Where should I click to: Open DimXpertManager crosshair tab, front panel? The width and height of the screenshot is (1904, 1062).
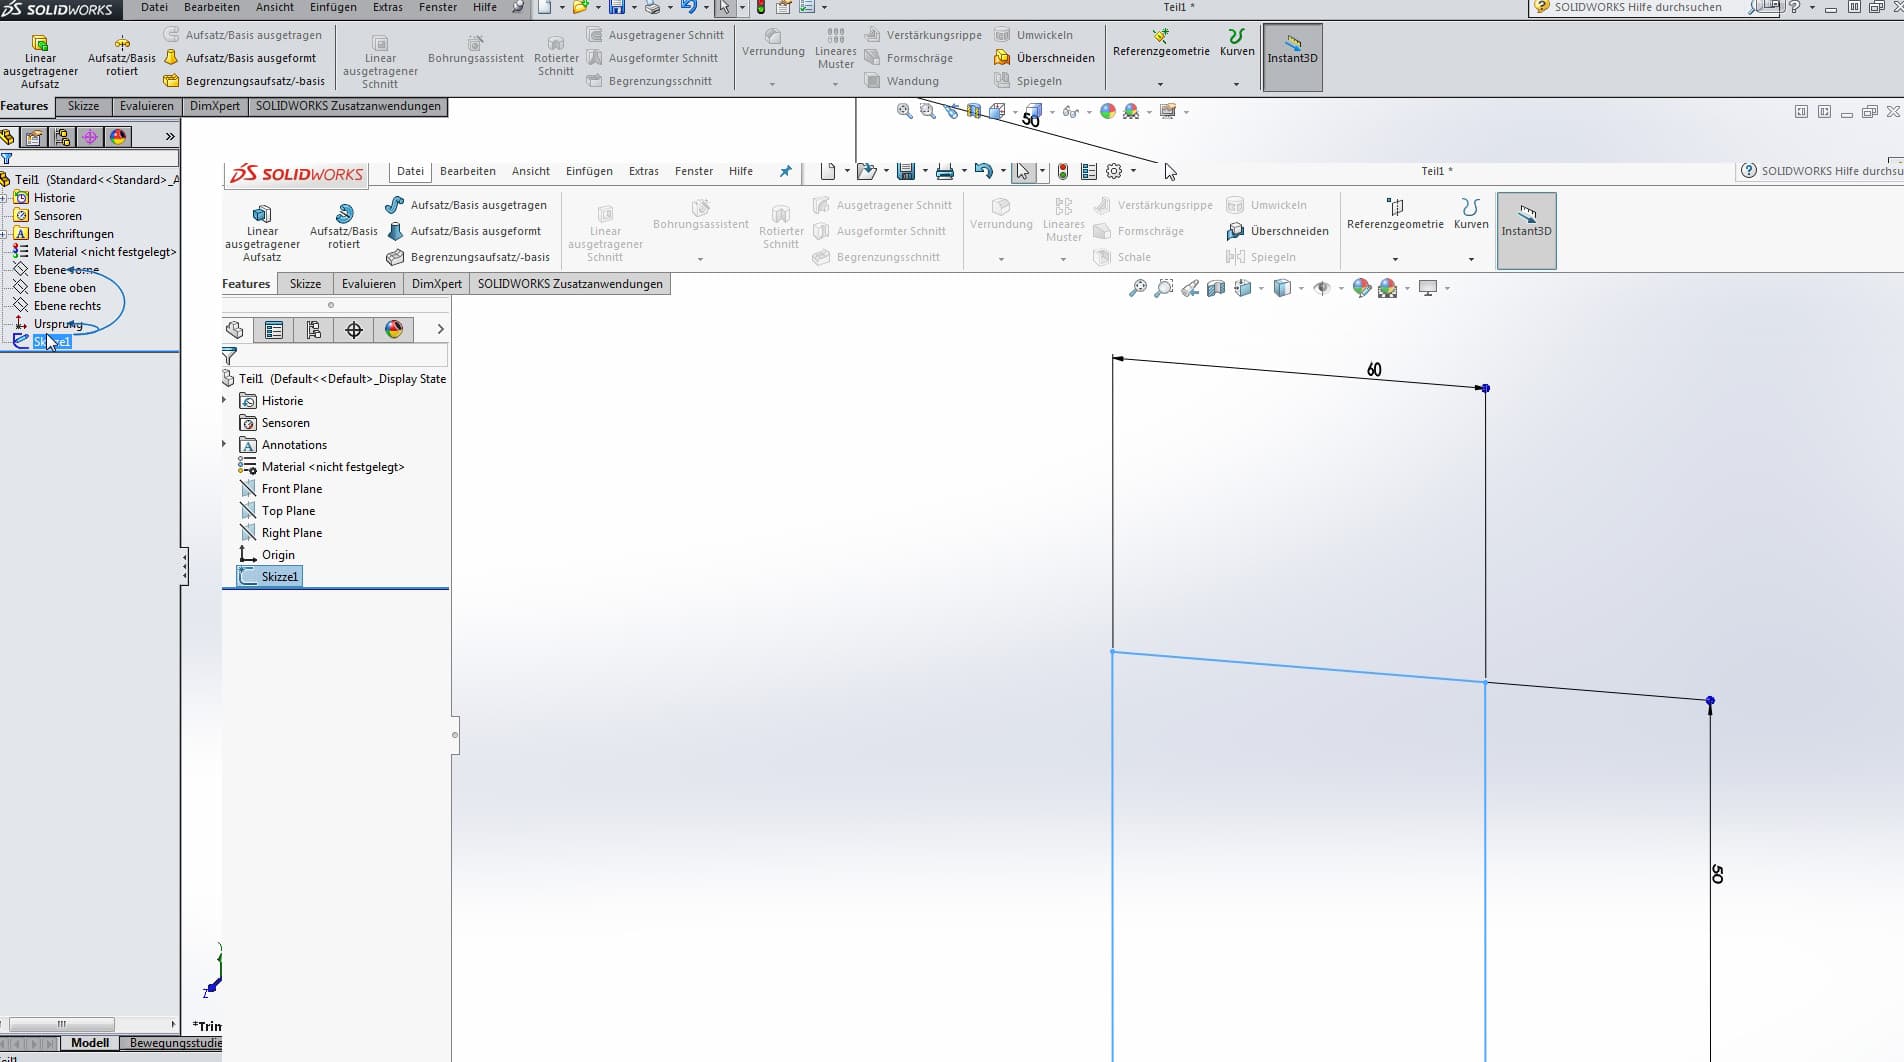coord(354,330)
